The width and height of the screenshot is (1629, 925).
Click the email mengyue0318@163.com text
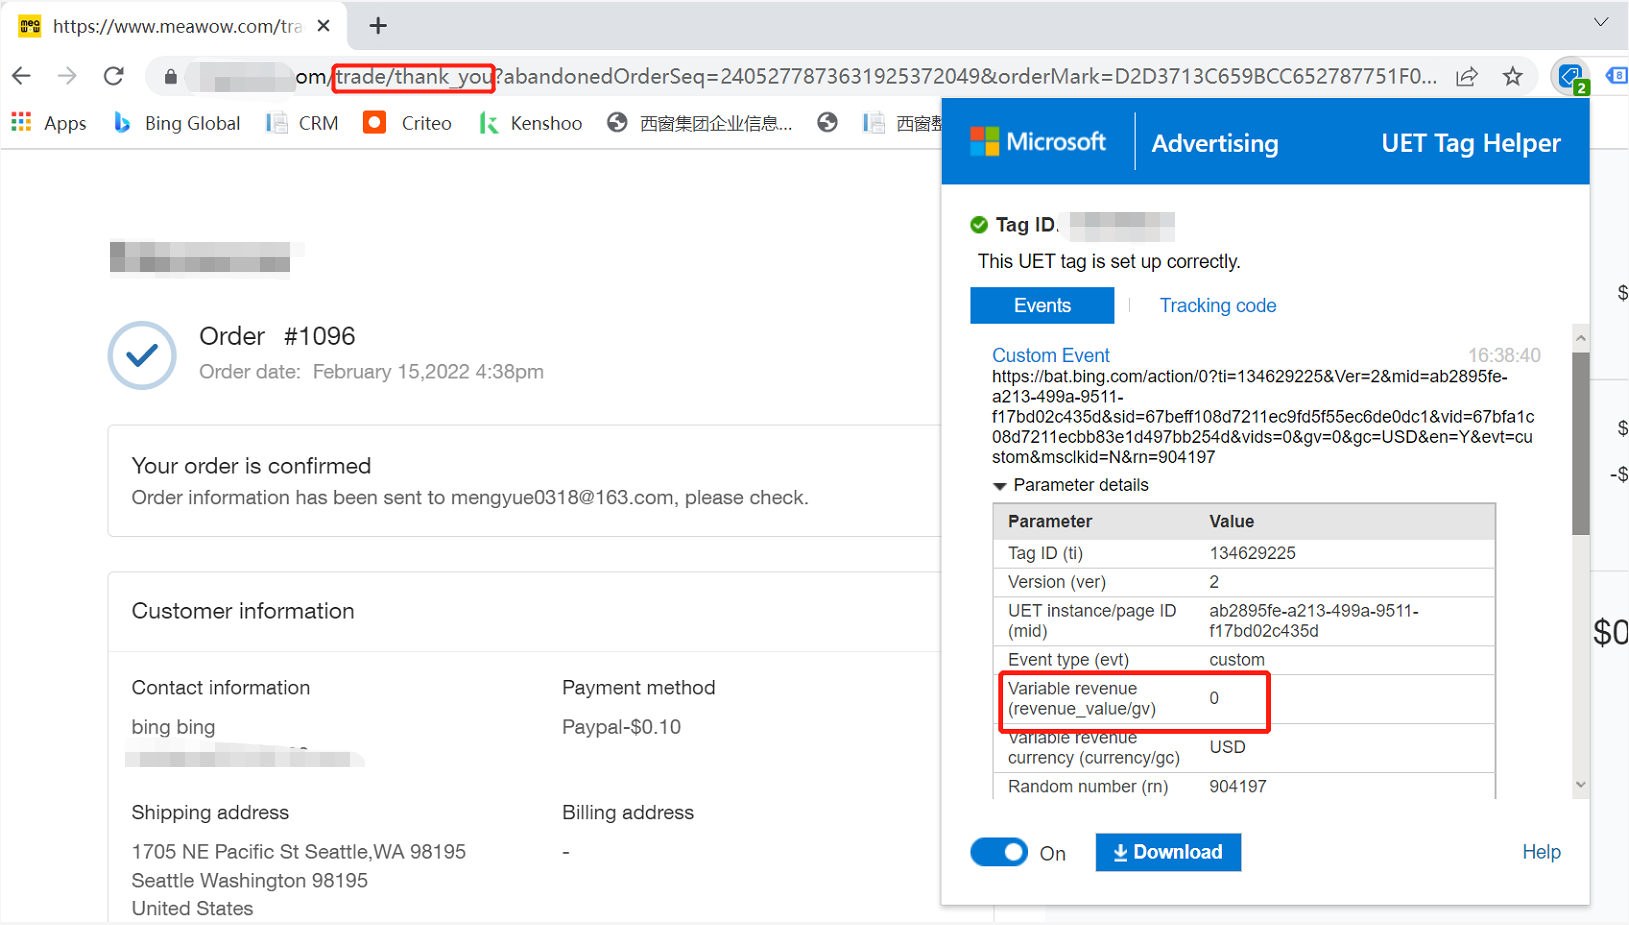coord(562,498)
